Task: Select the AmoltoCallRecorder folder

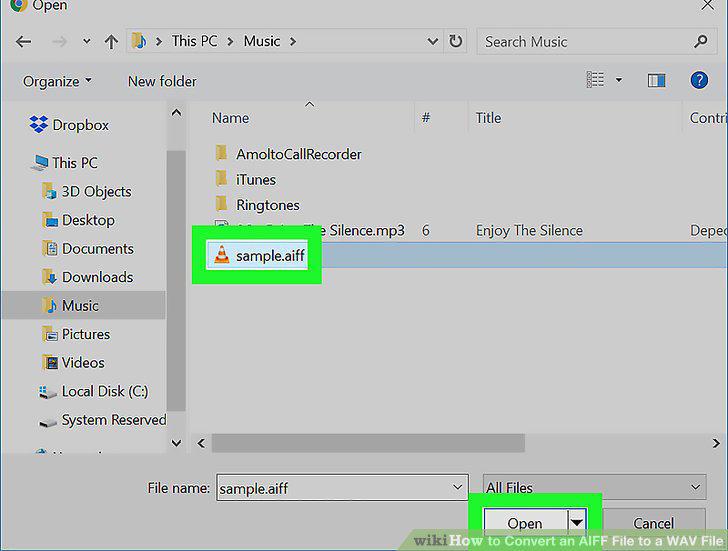Action: (x=288, y=154)
